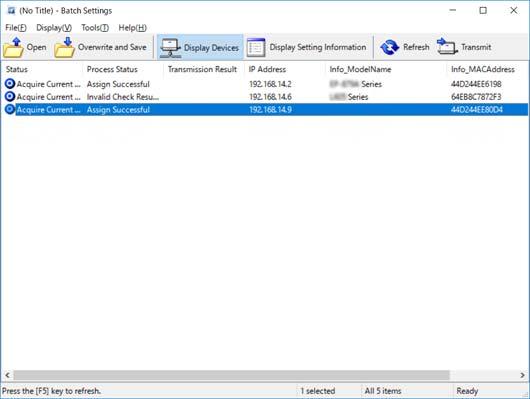Click status icon of selected 192.168.14.9 row
Screen dimensions: 530x399
10,109
